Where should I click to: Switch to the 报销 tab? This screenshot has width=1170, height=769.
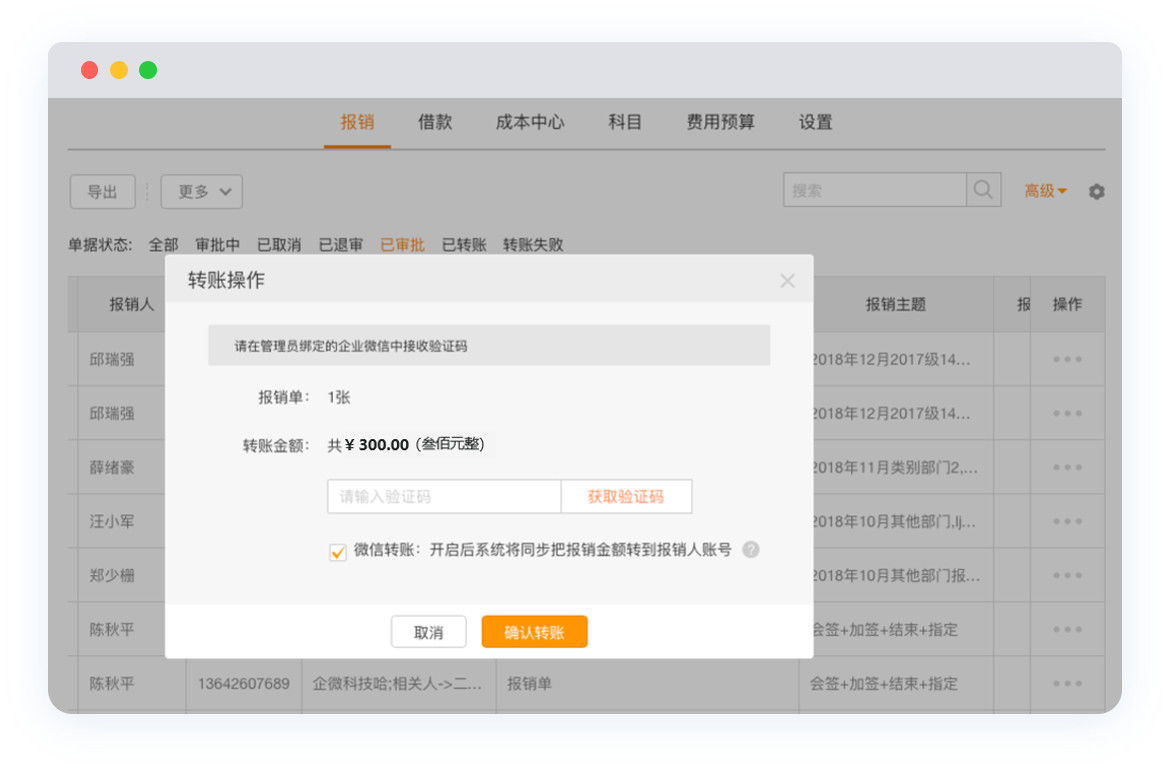point(357,122)
